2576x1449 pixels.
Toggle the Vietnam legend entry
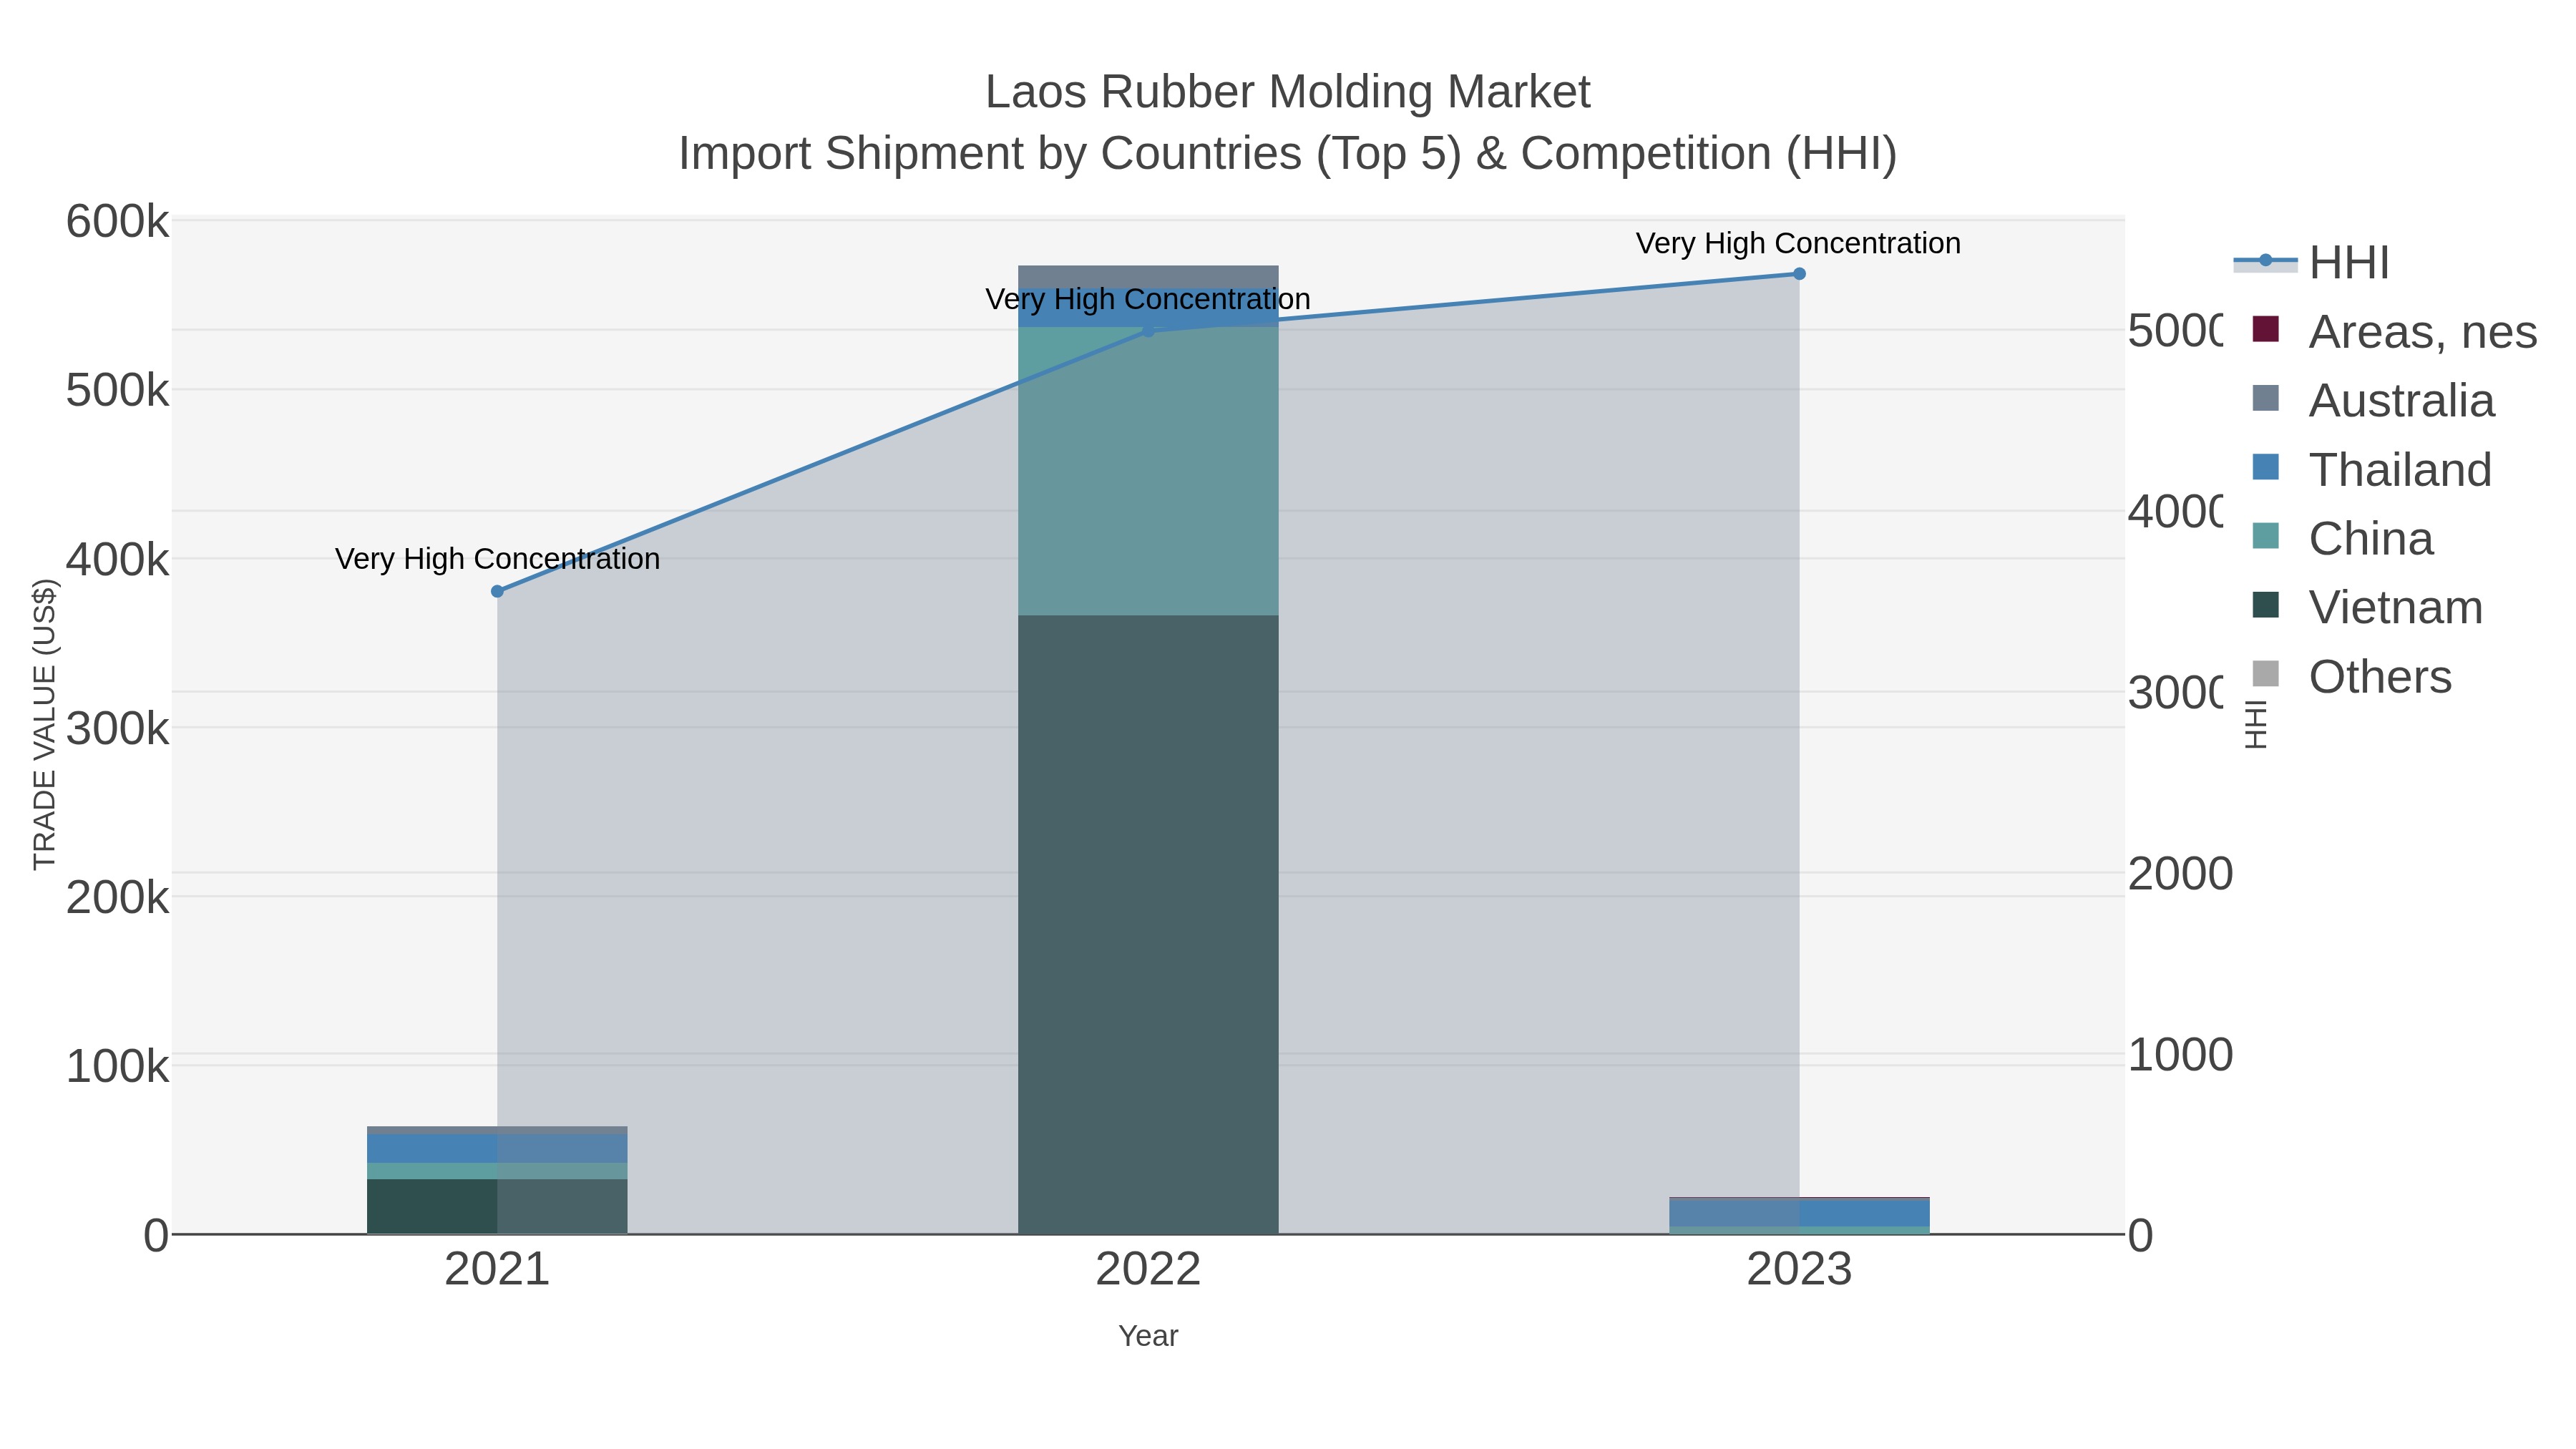click(2366, 607)
